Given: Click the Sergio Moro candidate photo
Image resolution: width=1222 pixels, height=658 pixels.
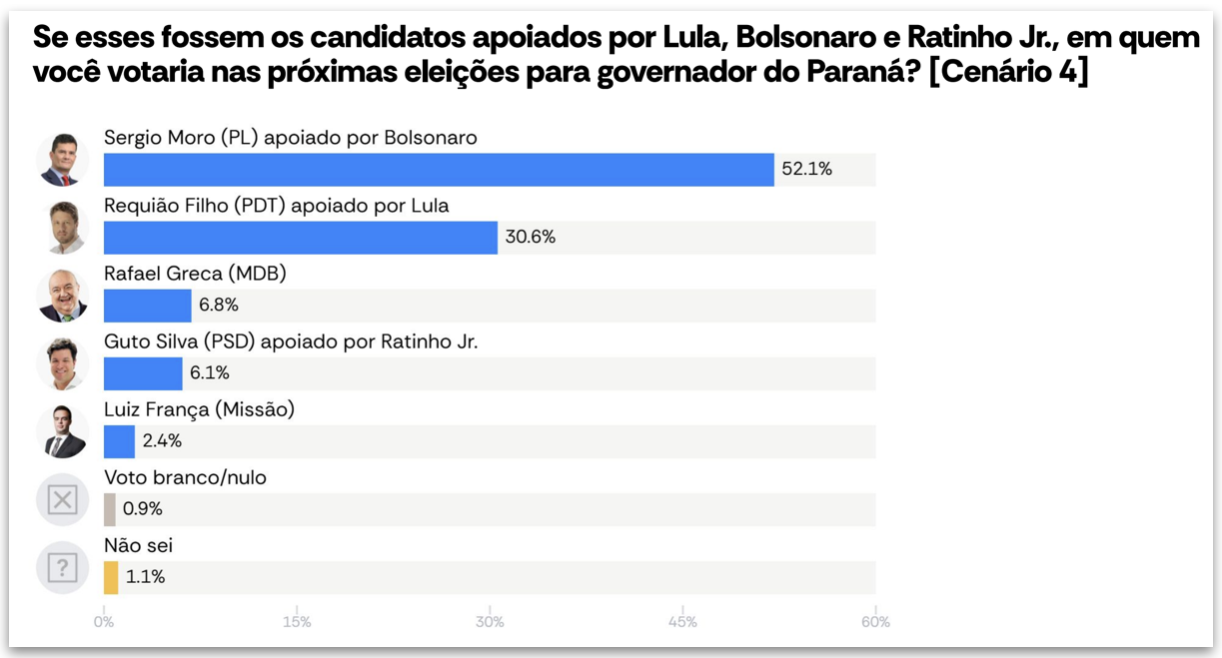Looking at the screenshot, I should pyautogui.click(x=62, y=160).
